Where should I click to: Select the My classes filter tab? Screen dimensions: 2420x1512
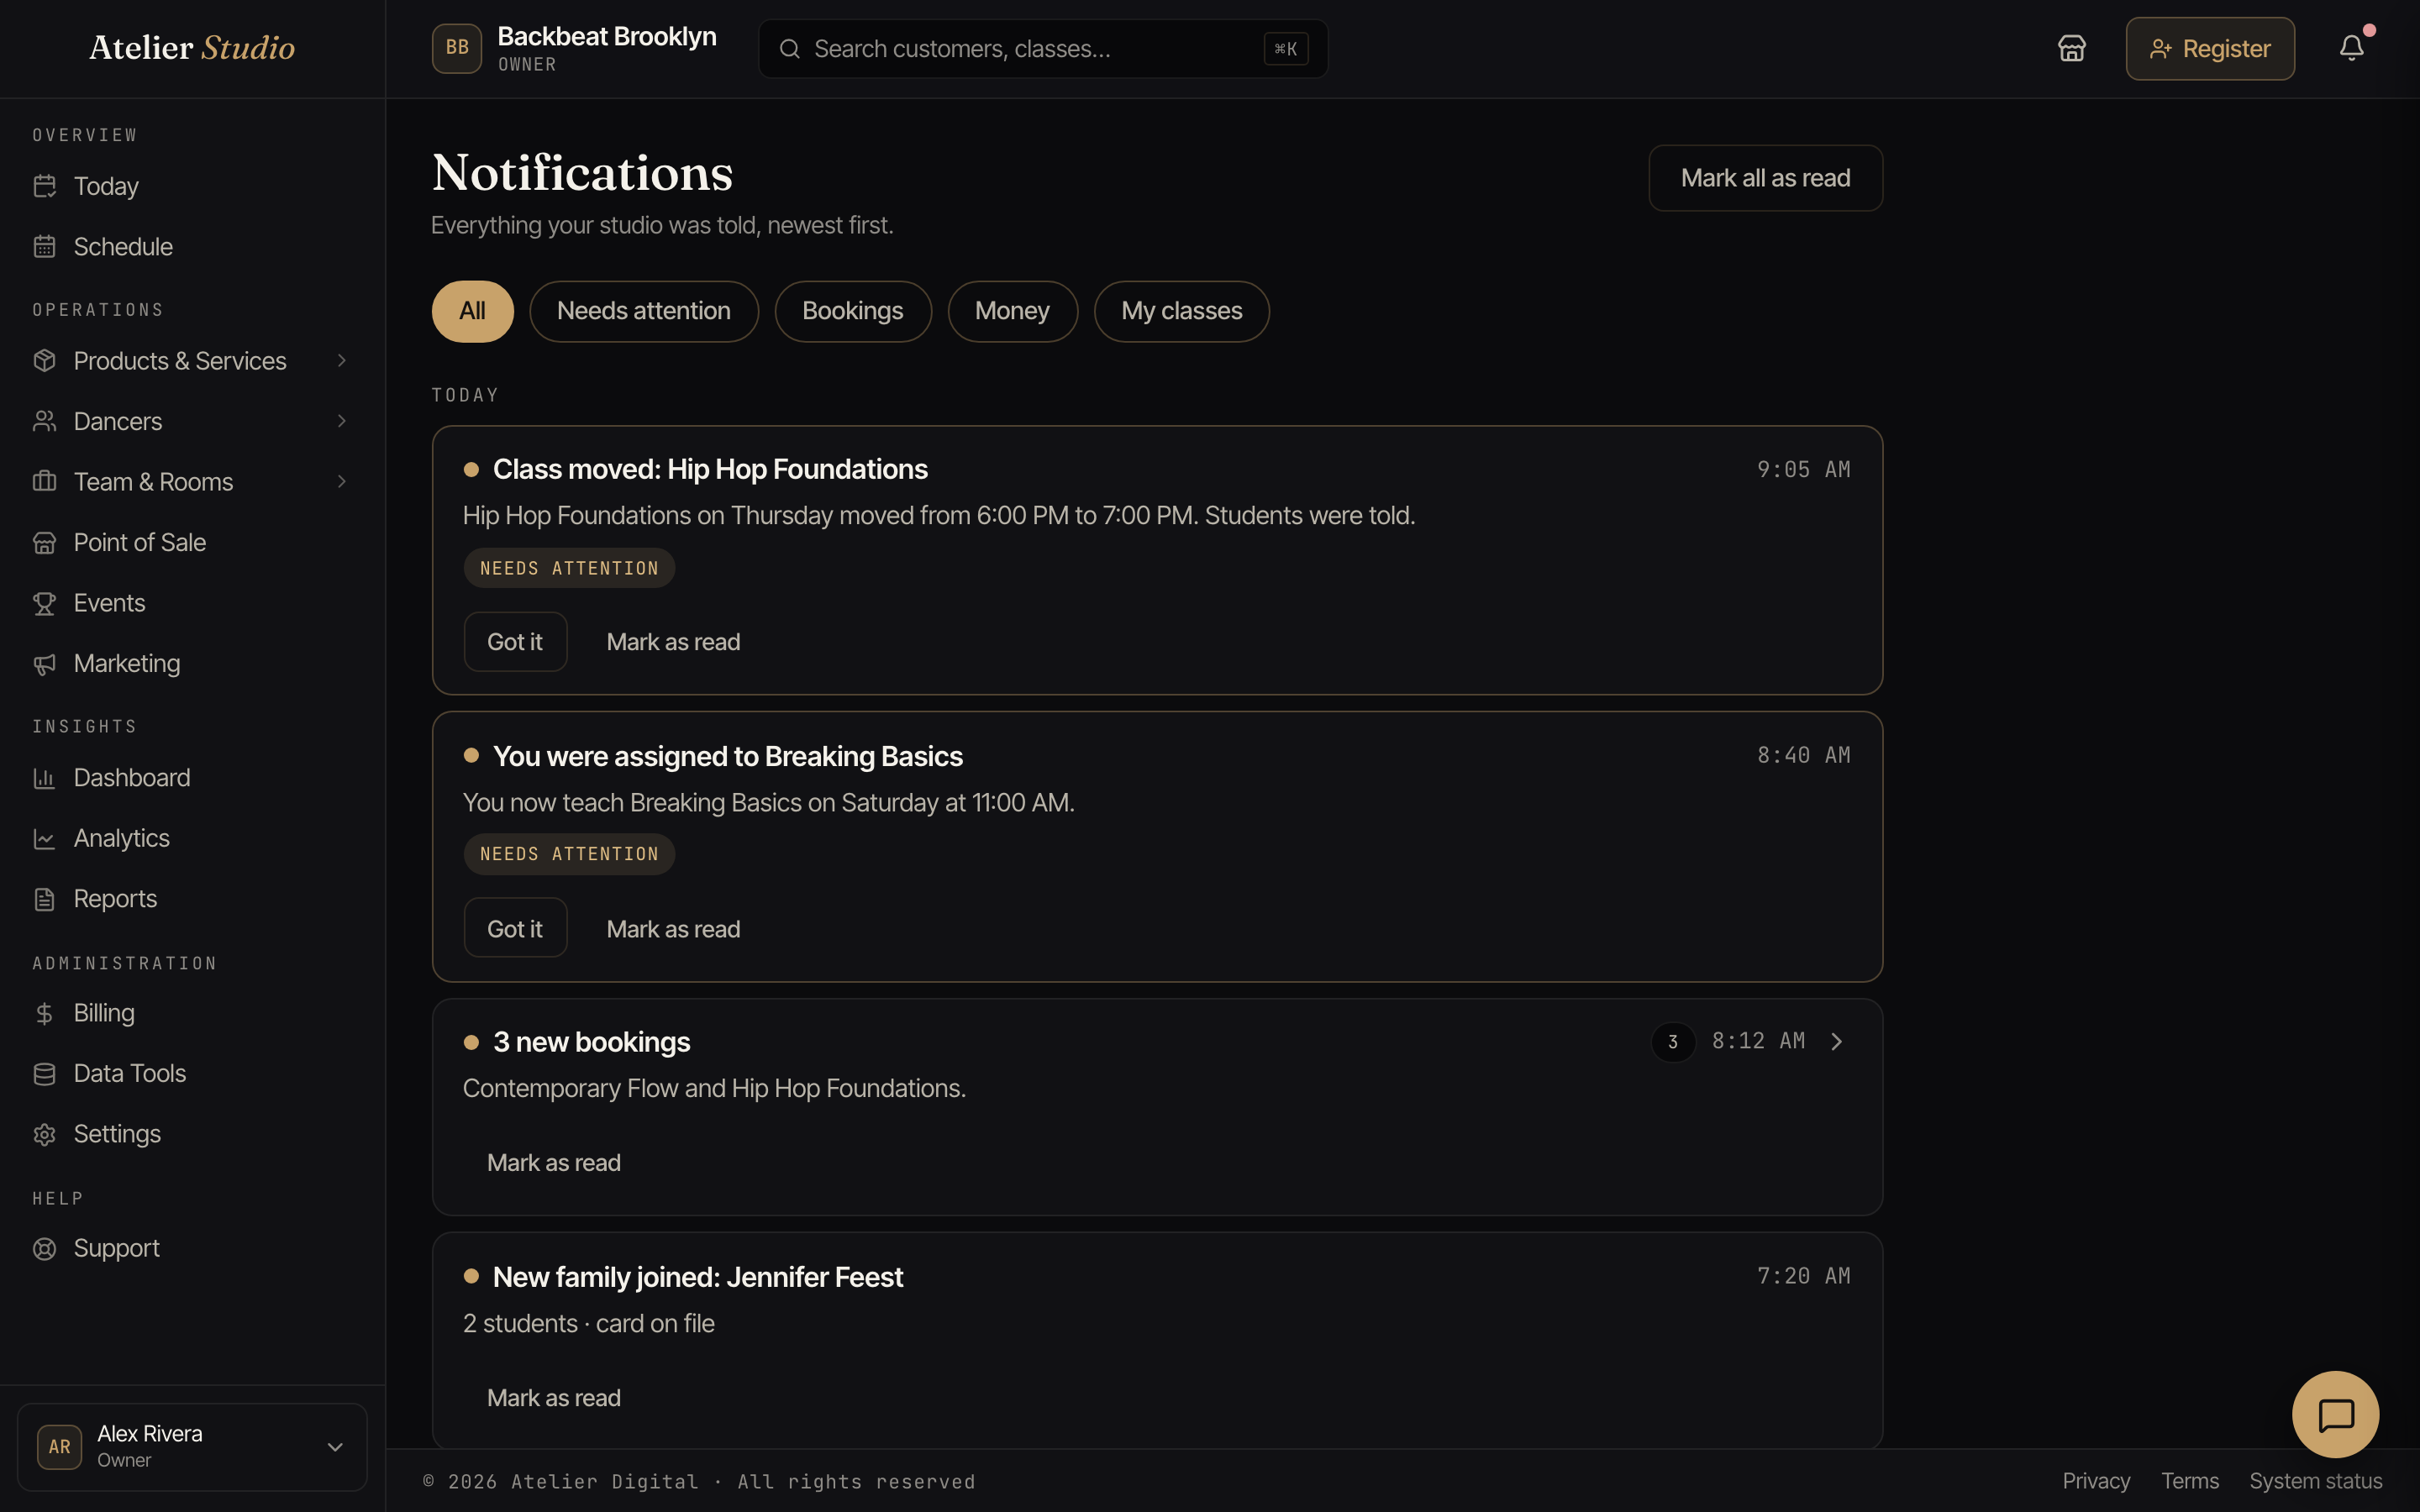[1182, 311]
